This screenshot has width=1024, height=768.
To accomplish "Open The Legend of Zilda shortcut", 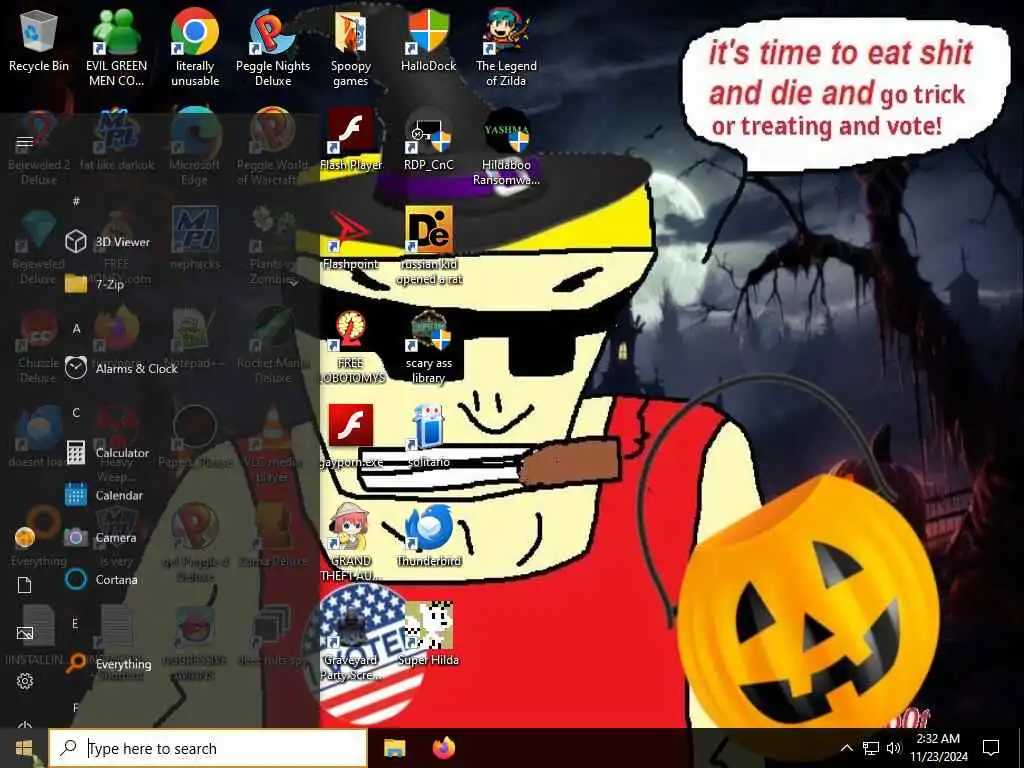I will click(506, 48).
